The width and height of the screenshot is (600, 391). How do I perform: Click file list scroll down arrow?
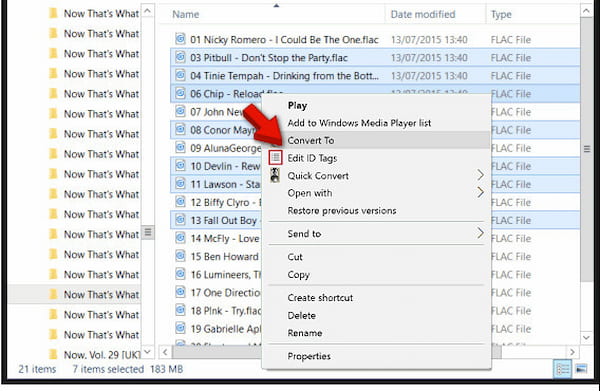[x=586, y=337]
